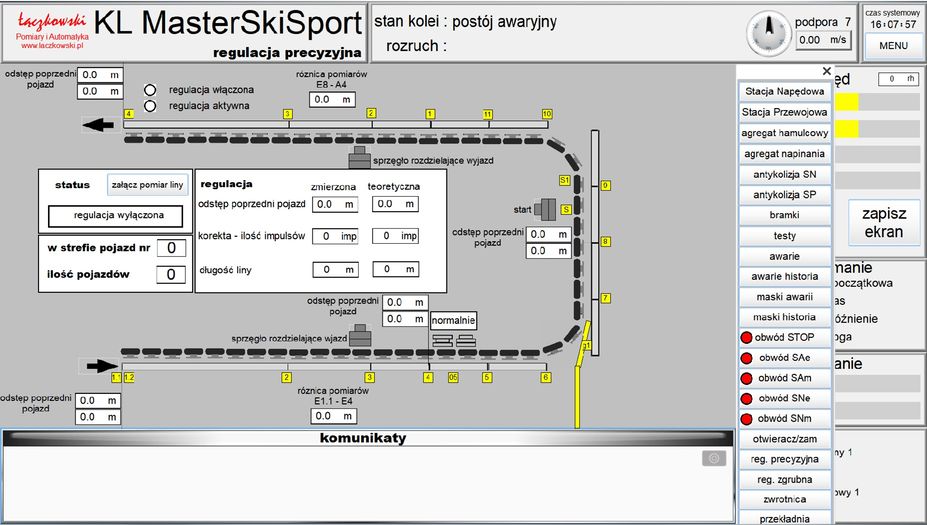Click the start station gray block icon
Screen dimensions: 927x525
pyautogui.click(x=545, y=209)
